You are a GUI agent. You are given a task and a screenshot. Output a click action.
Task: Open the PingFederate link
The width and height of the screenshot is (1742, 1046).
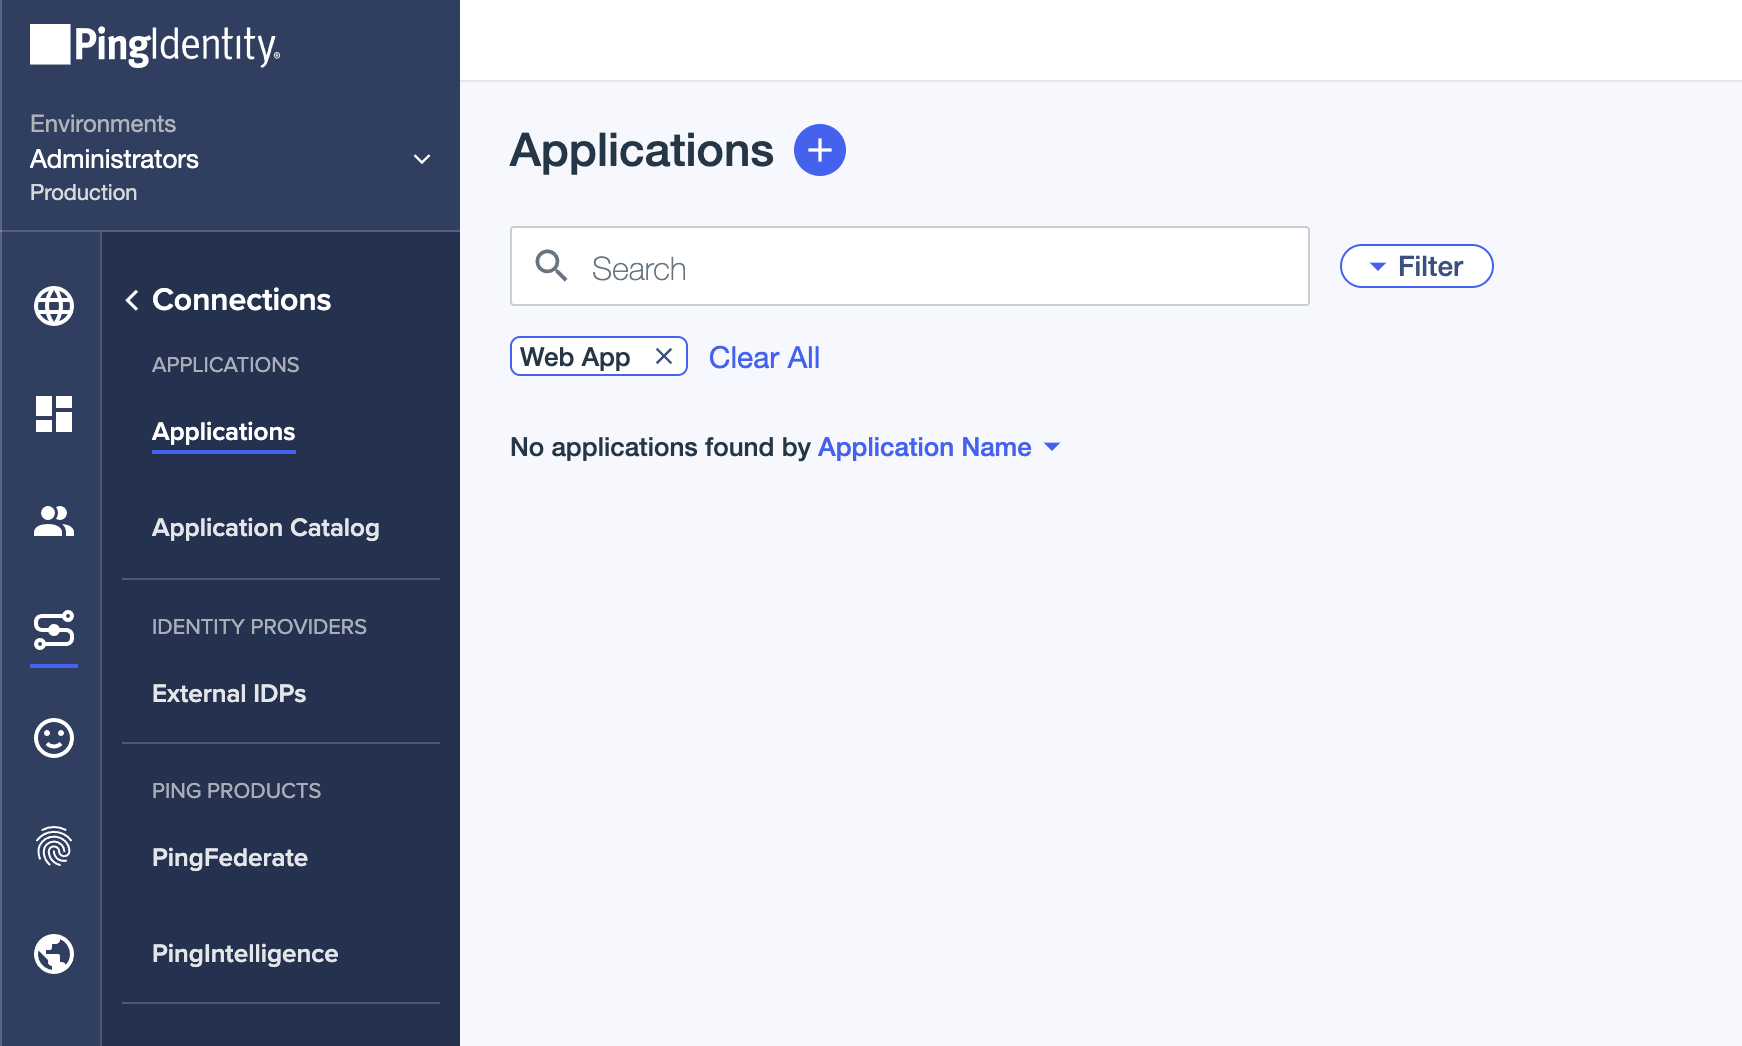pos(230,857)
